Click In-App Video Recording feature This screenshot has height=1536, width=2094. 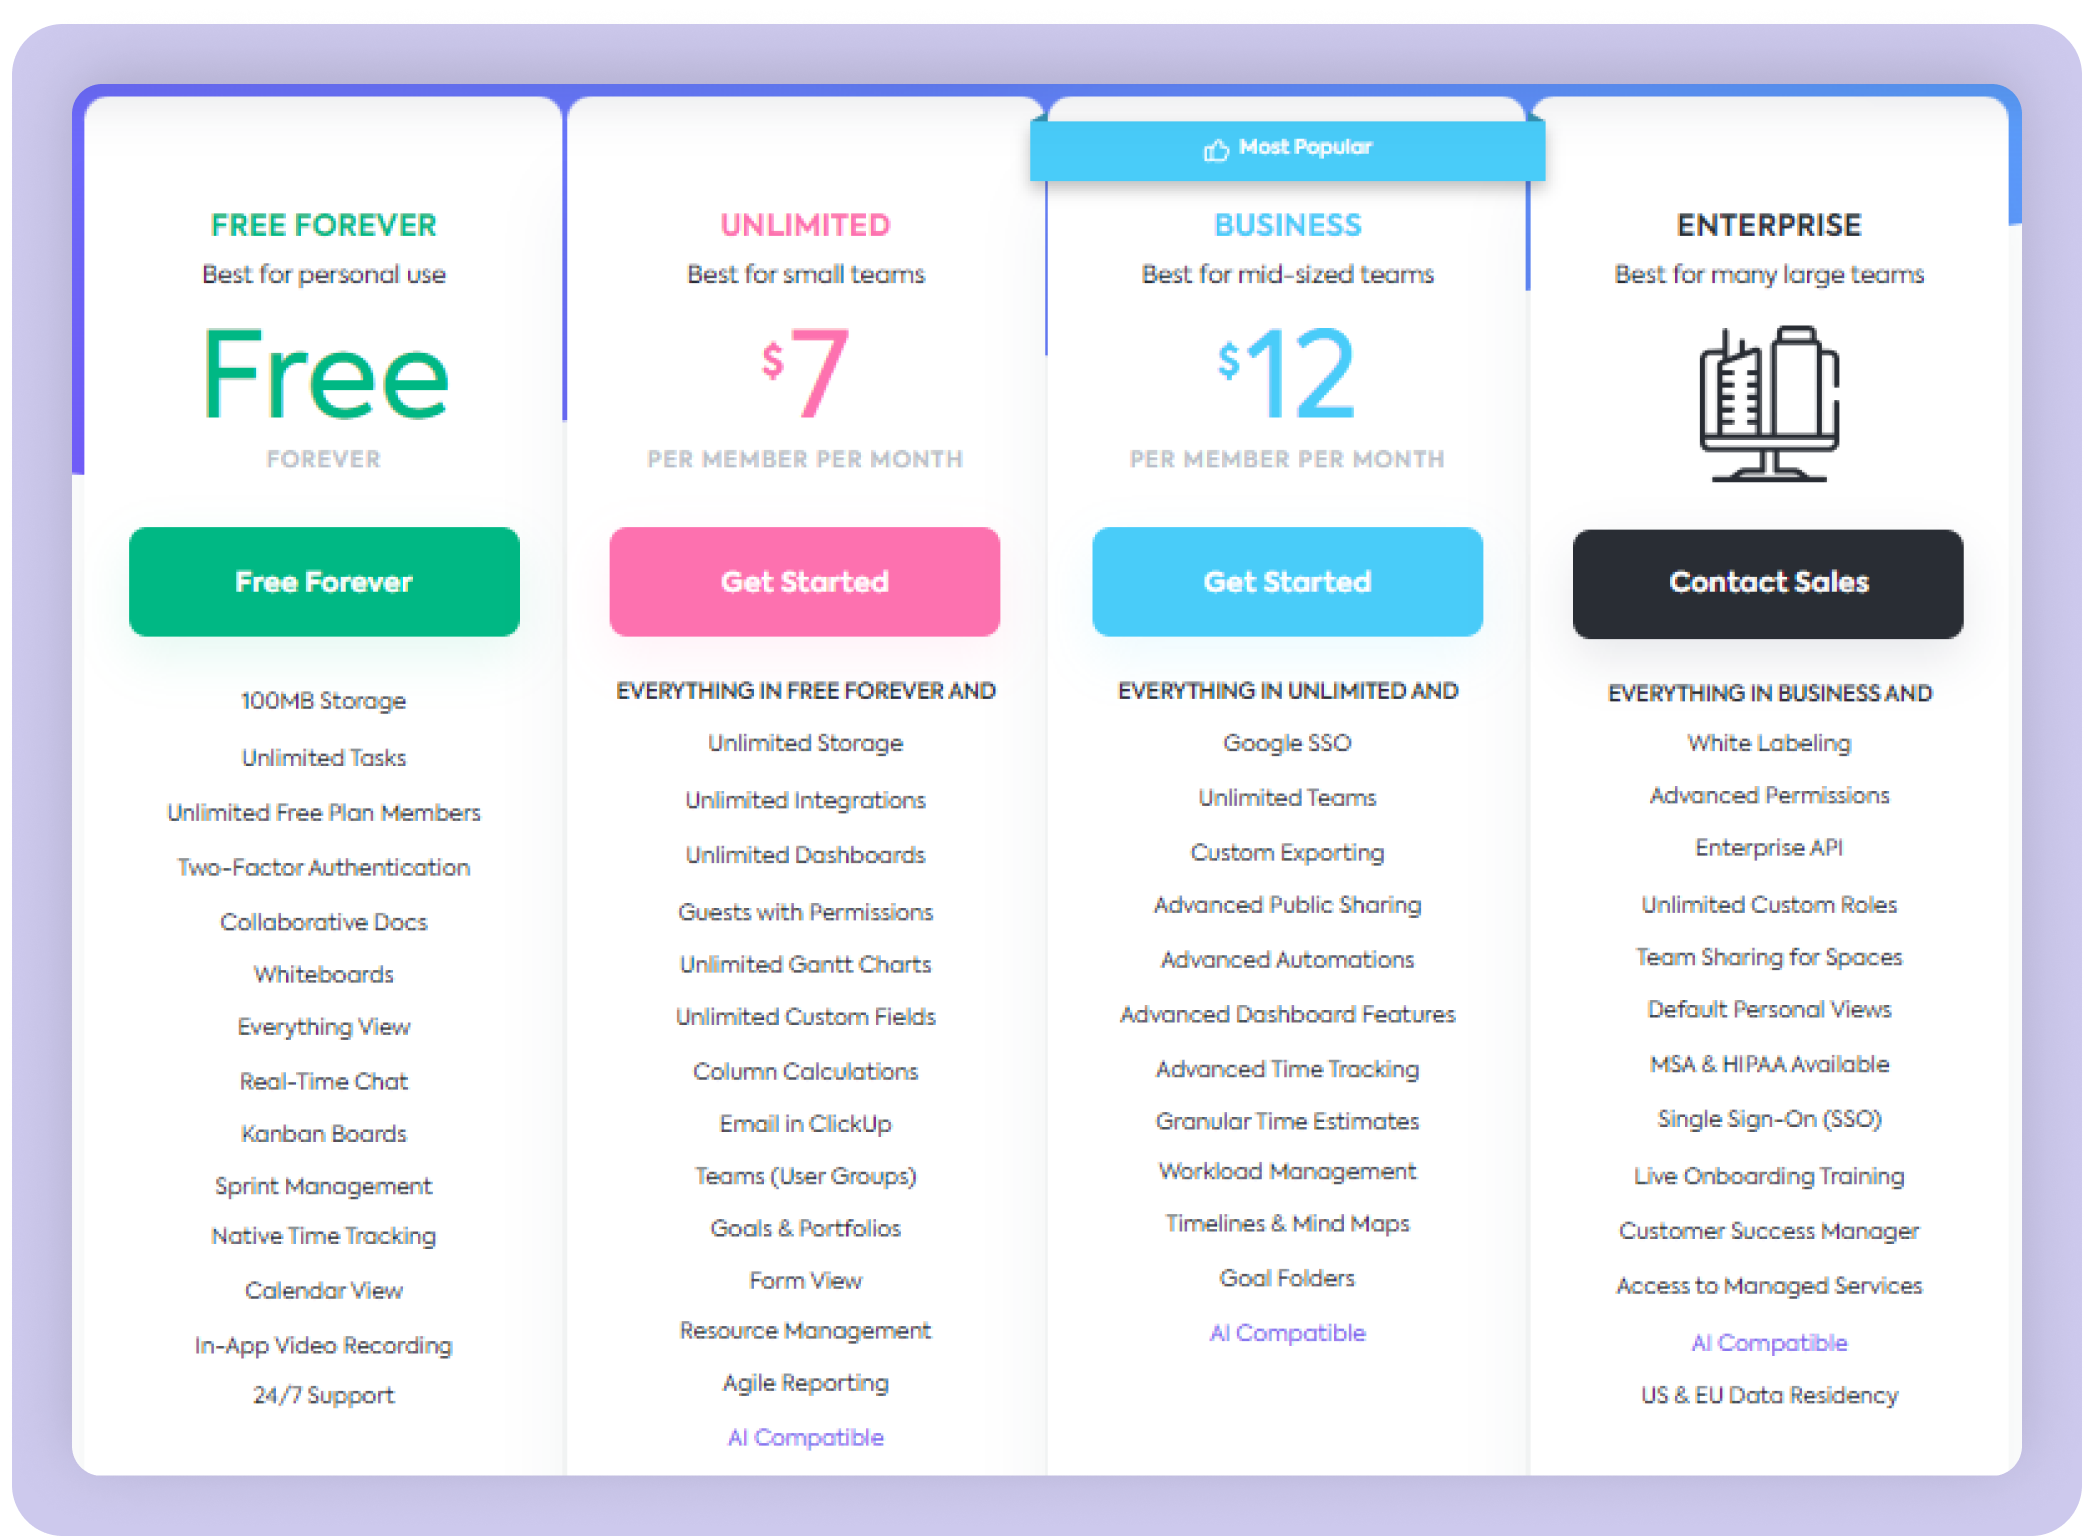324,1346
